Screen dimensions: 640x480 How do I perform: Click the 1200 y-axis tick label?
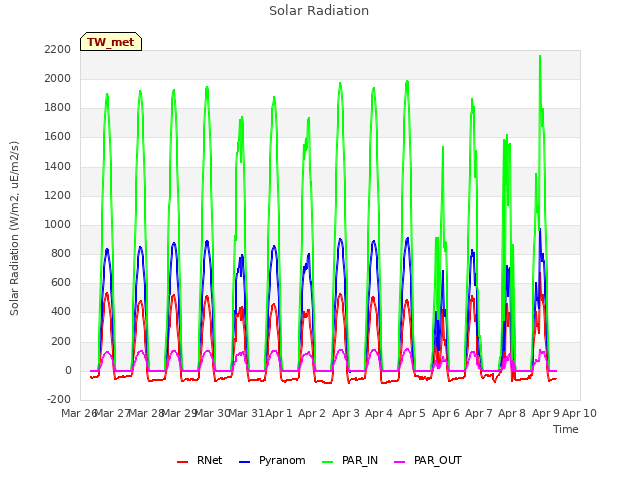tap(58, 196)
